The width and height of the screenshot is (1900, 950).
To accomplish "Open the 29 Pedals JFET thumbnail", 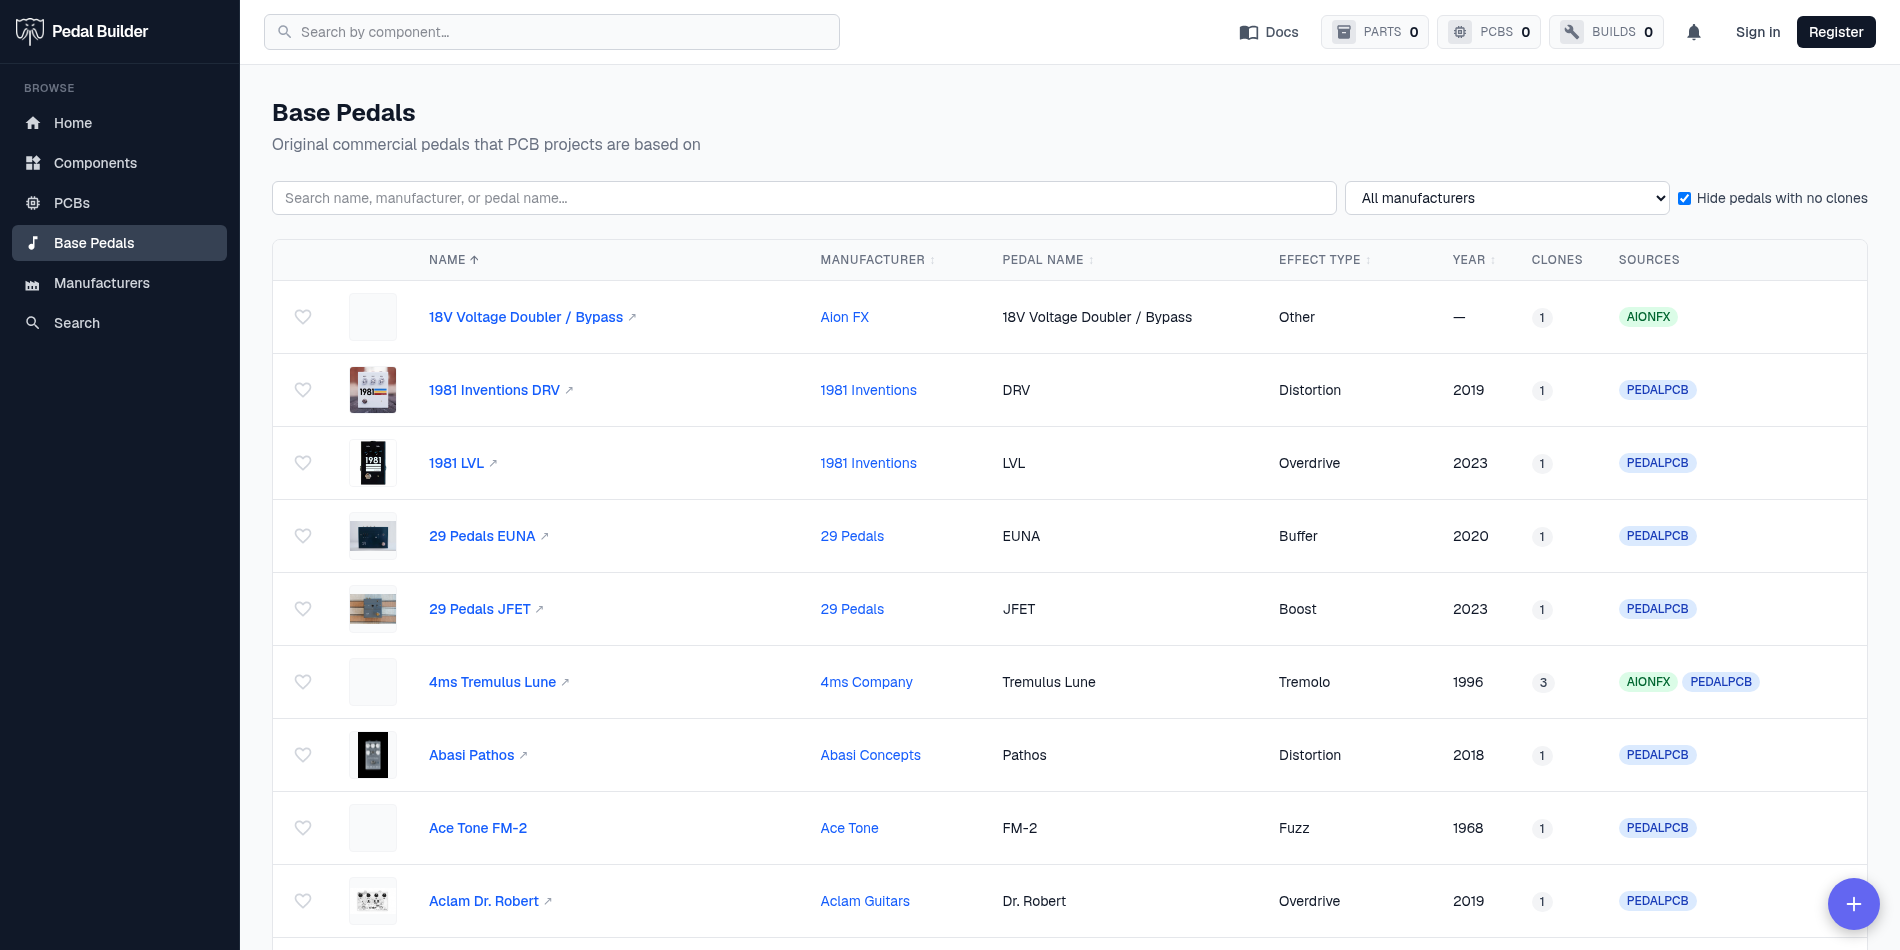I will click(373, 609).
